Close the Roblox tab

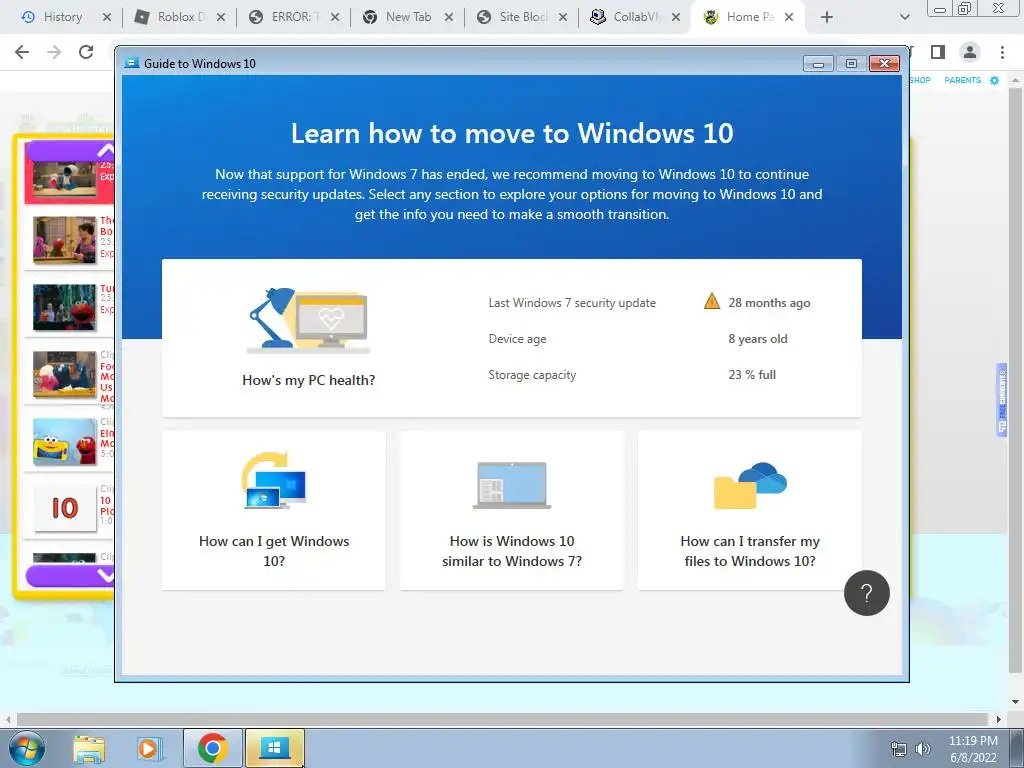(221, 17)
